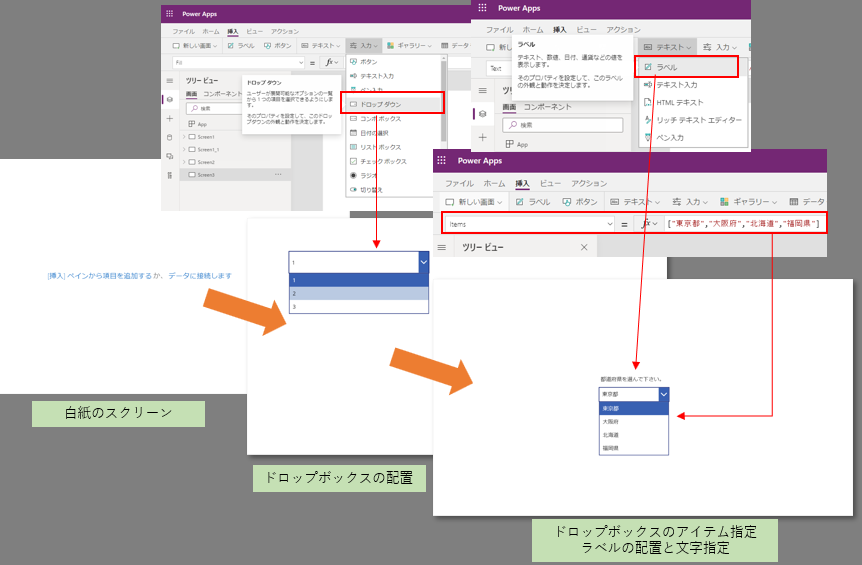Viewport: 862px width, 565px height.
Task: Open テキスト dropdown in left window toolbar
Action: pyautogui.click(x=321, y=46)
